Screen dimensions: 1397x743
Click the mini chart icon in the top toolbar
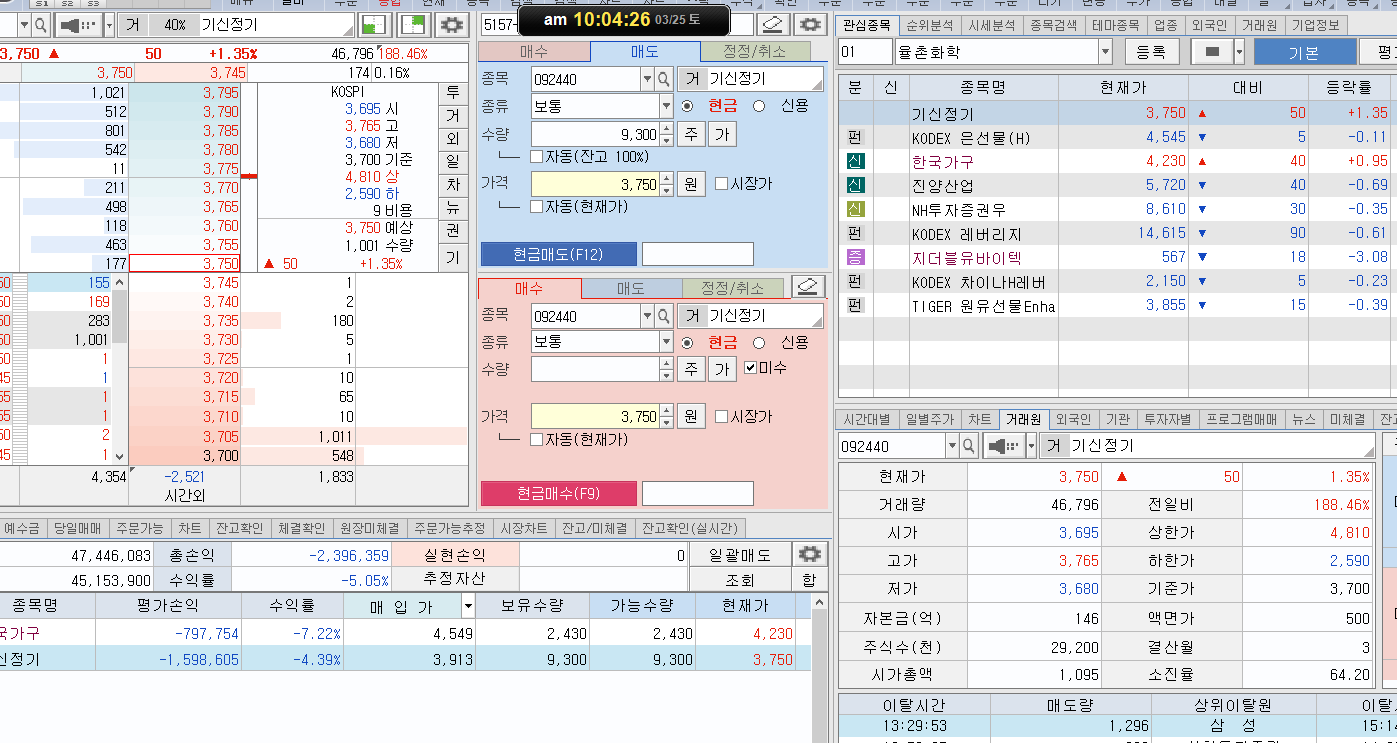(375, 25)
